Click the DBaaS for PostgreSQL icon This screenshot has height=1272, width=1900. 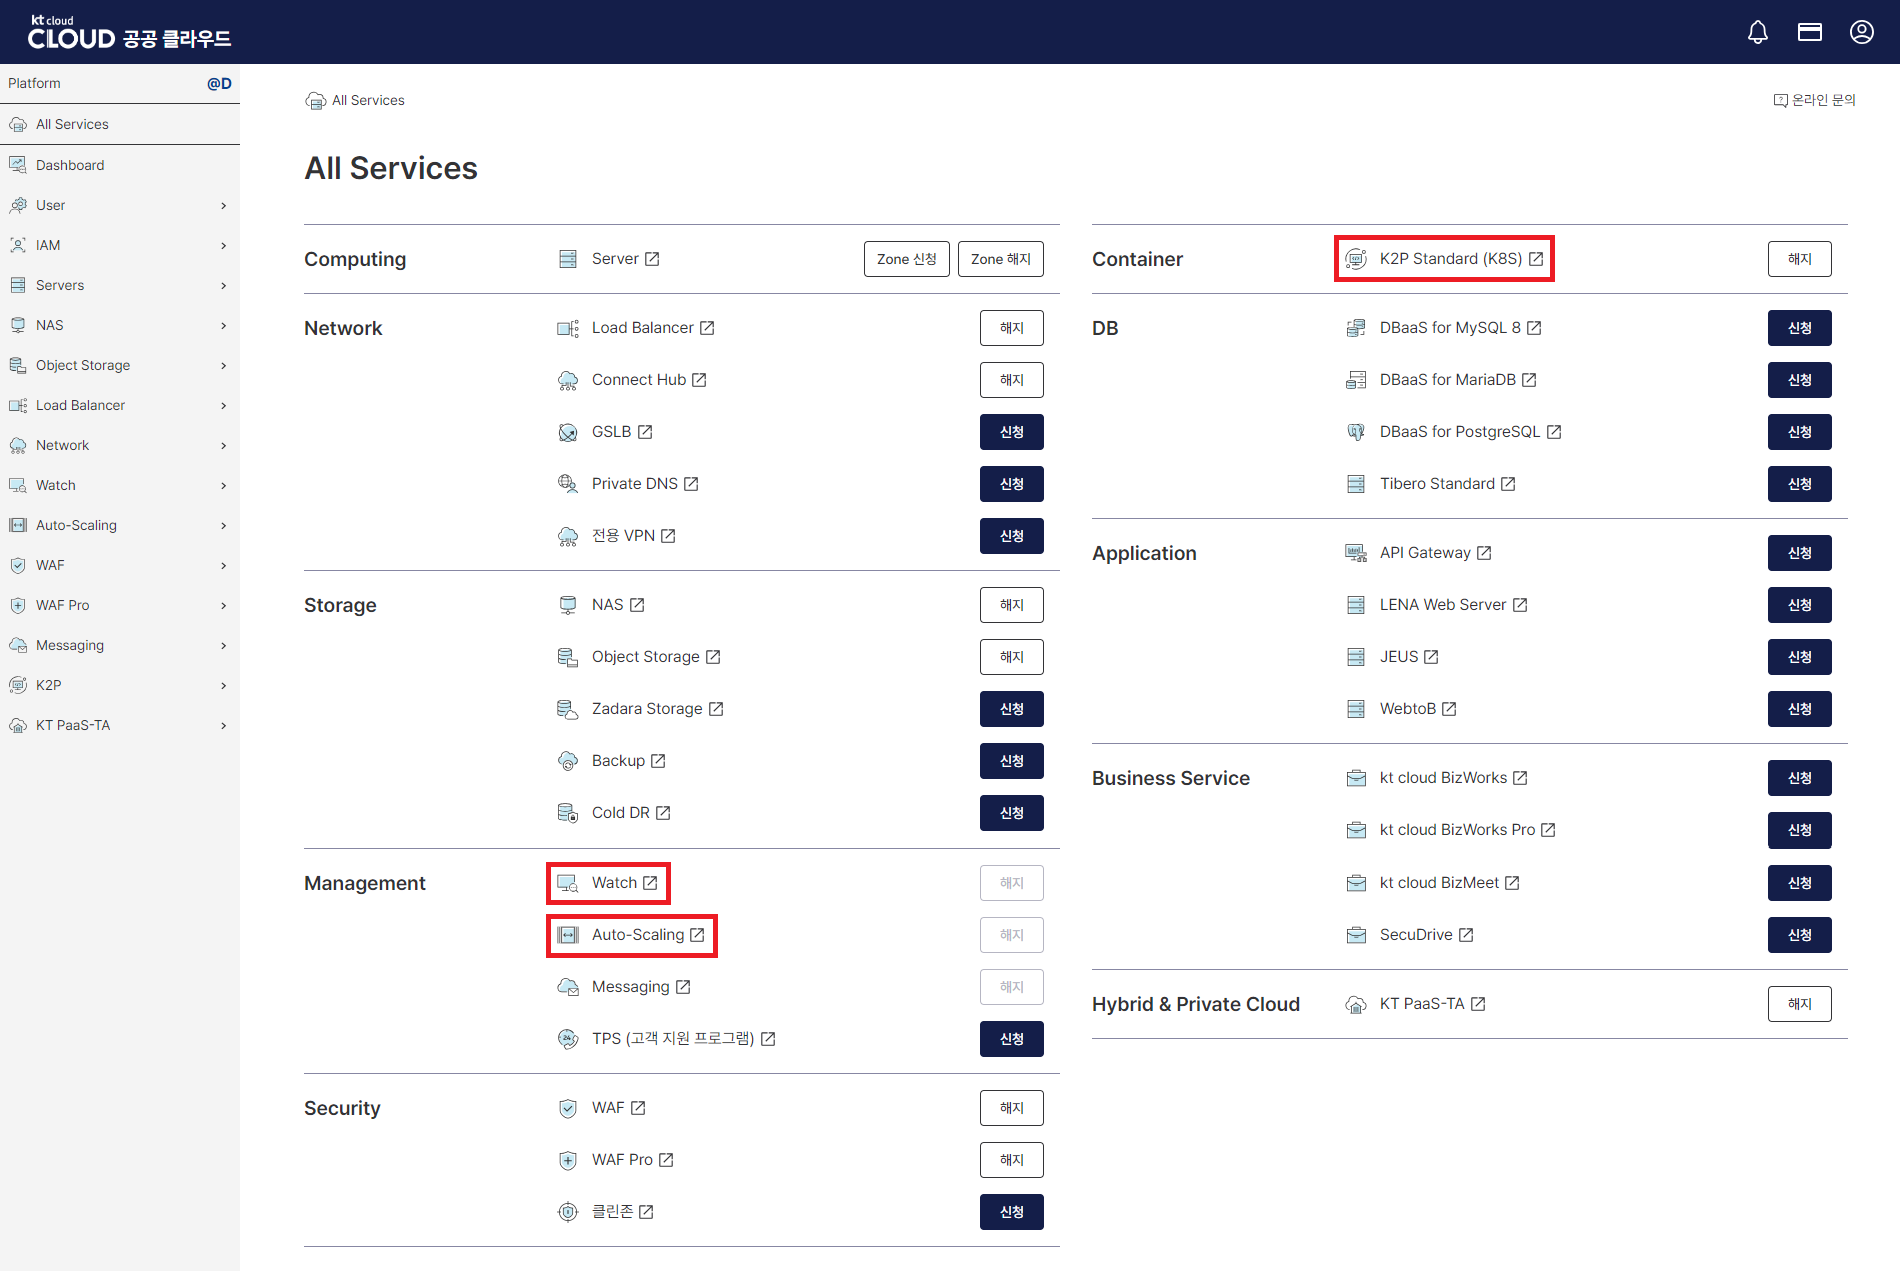1355,432
